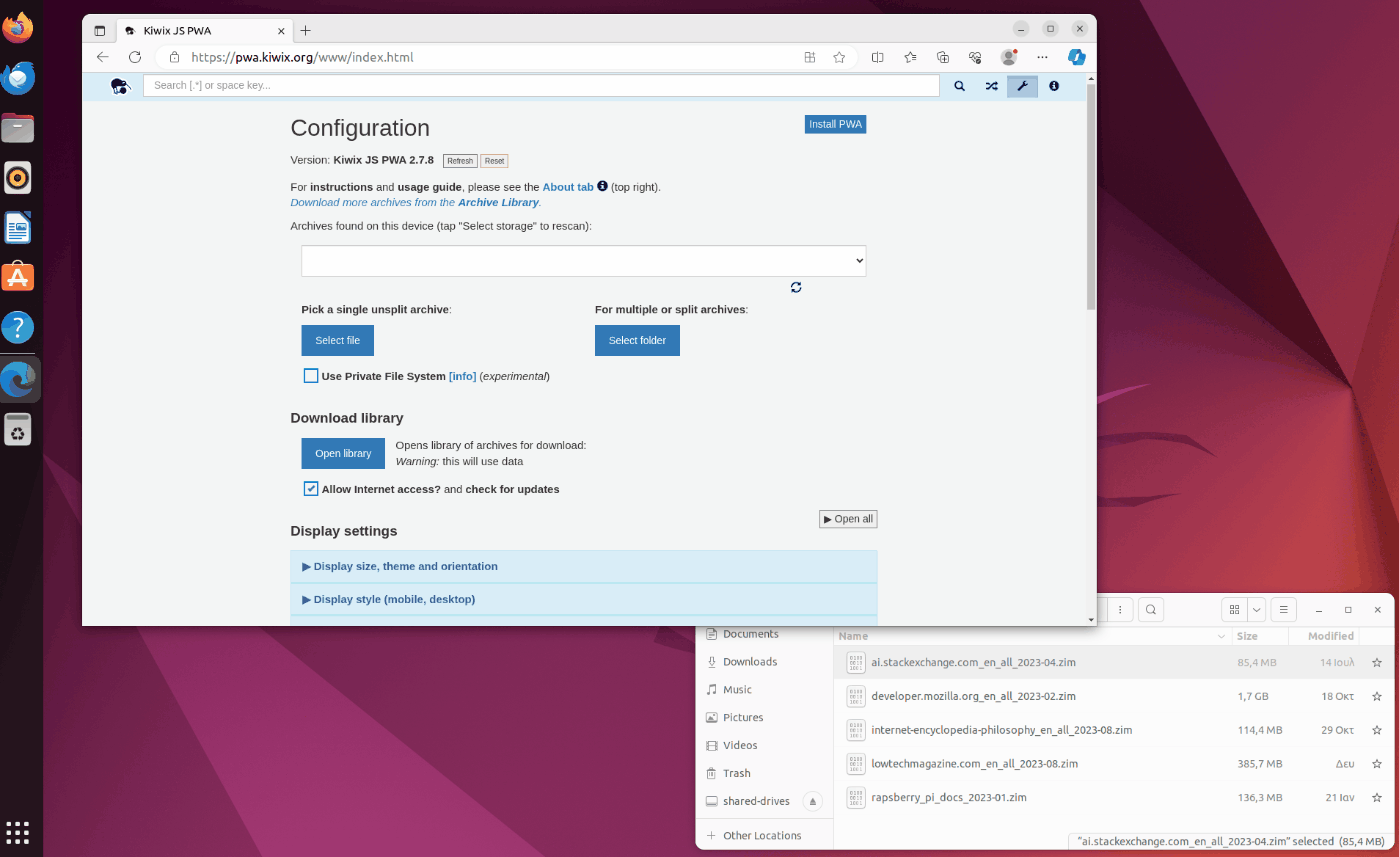
Task: Click the browser back arrow
Action: tap(102, 57)
